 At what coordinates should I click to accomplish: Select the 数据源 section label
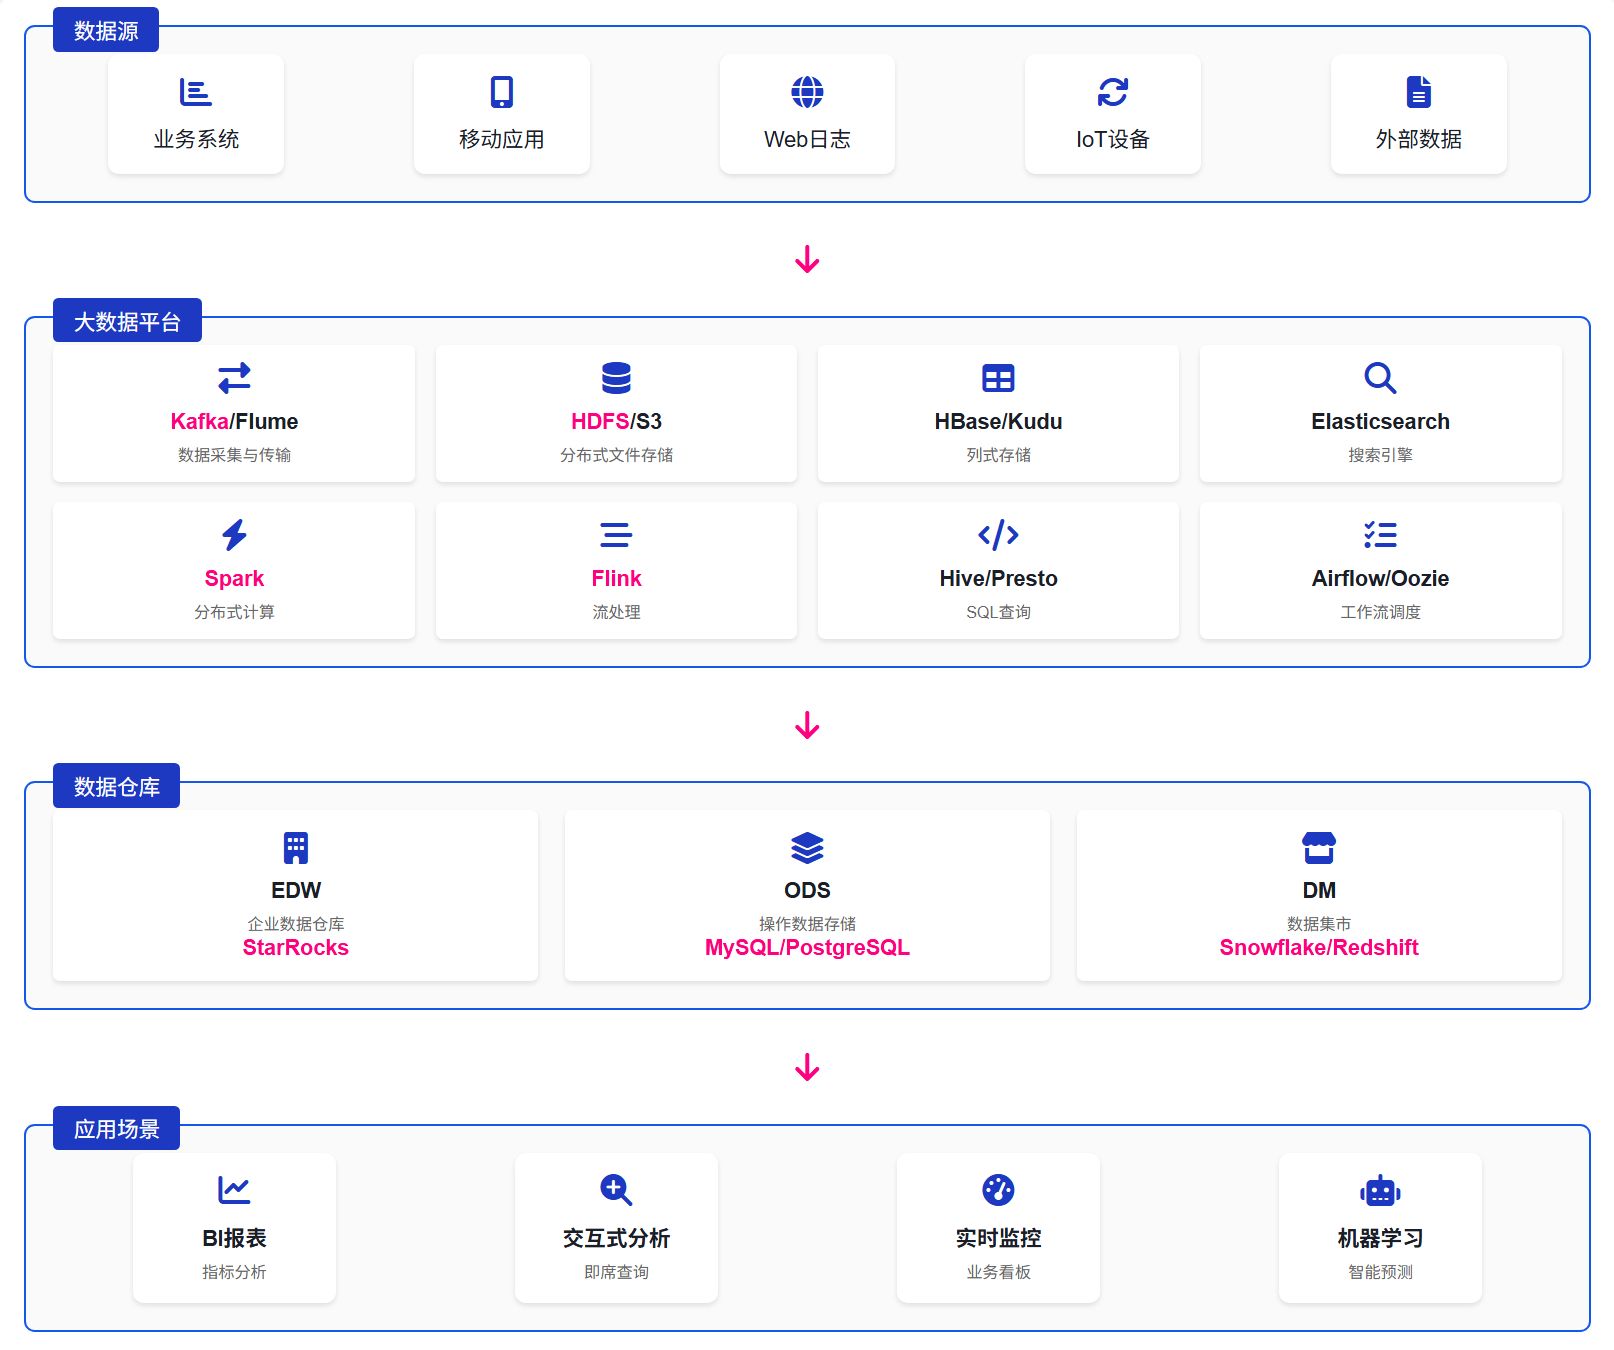tap(106, 30)
